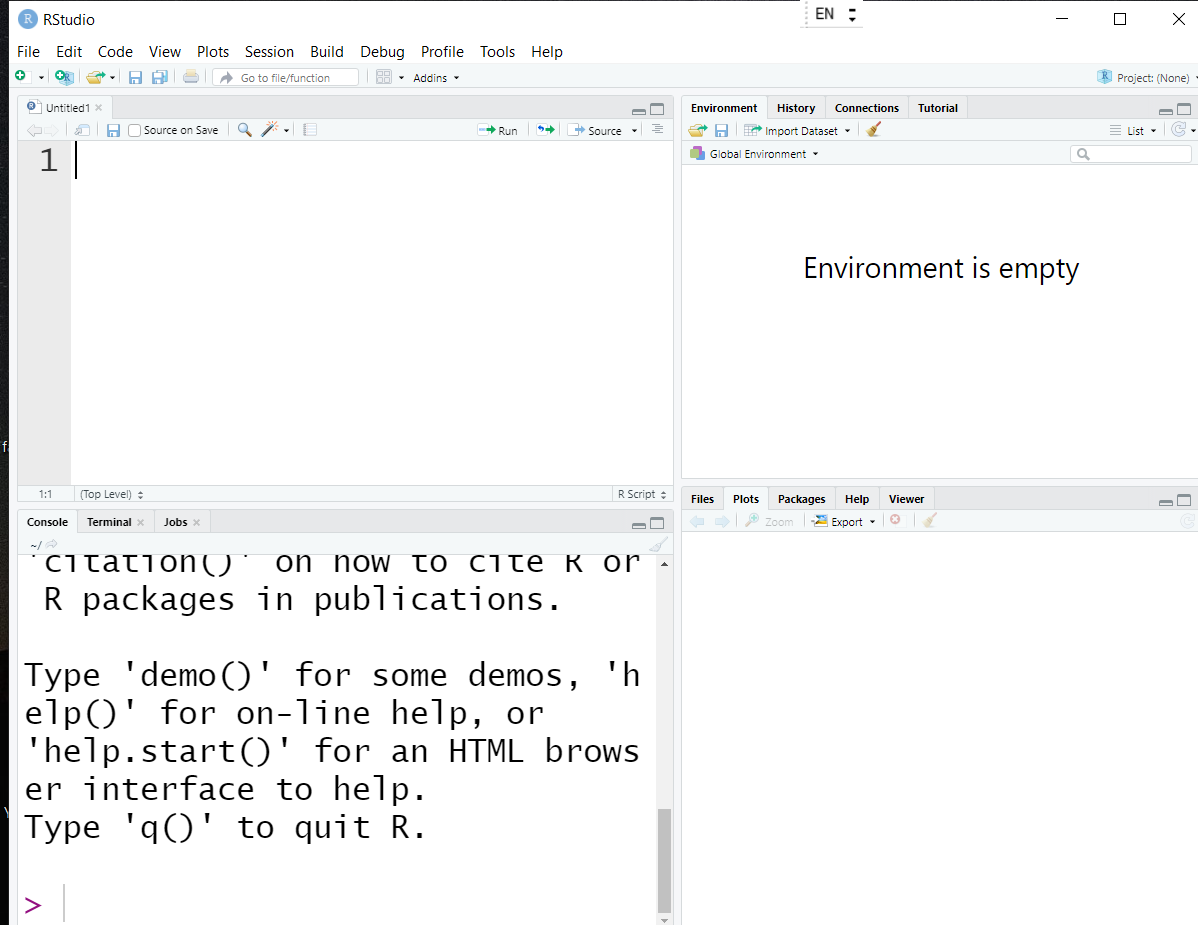
Task: Show in new window icon in editor
Action: click(82, 131)
